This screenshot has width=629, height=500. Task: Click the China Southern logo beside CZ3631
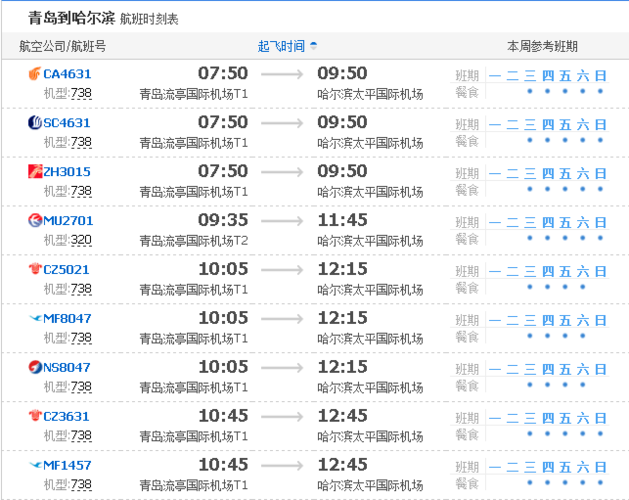pos(34,416)
